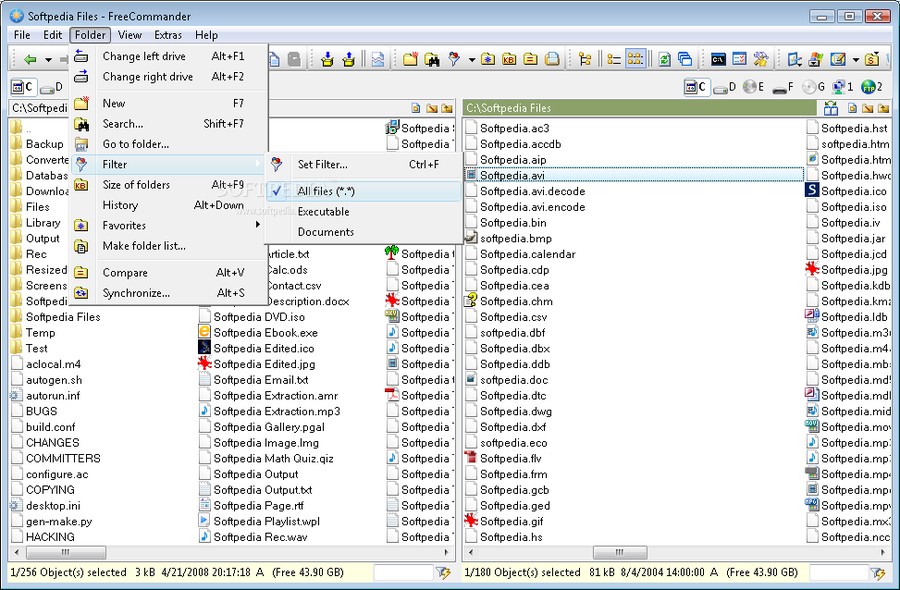
Task: Expand the Favorites submenu in Folder menu
Action: [x=169, y=226]
